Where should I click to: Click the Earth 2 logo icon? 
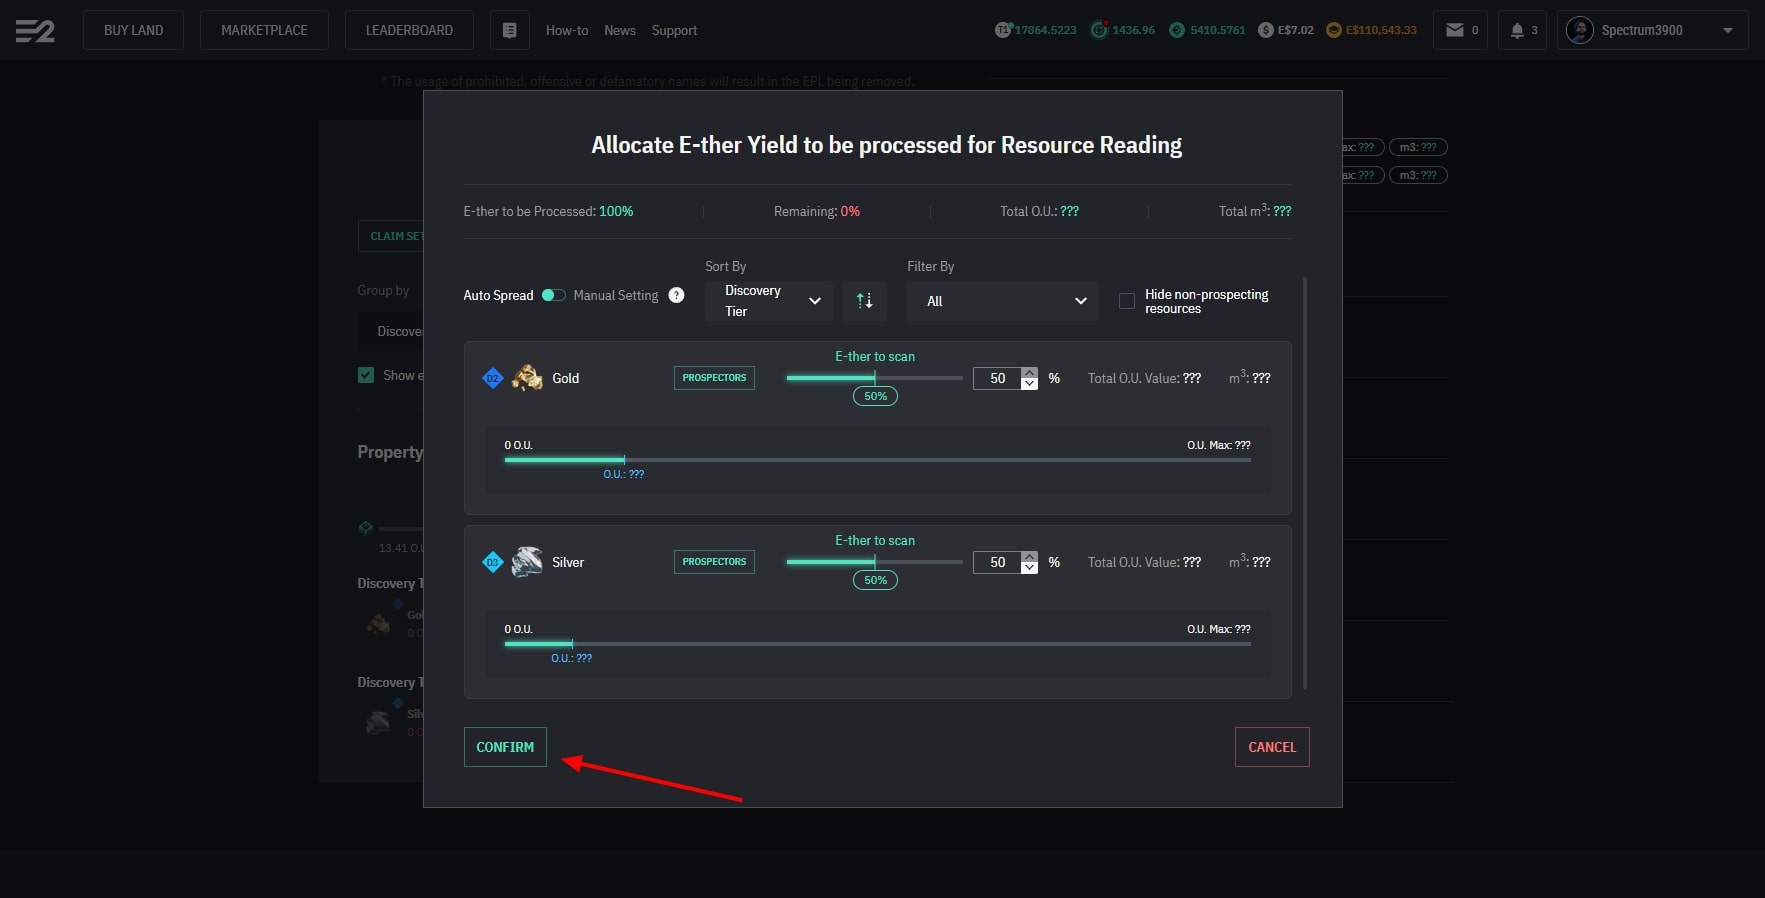(35, 31)
